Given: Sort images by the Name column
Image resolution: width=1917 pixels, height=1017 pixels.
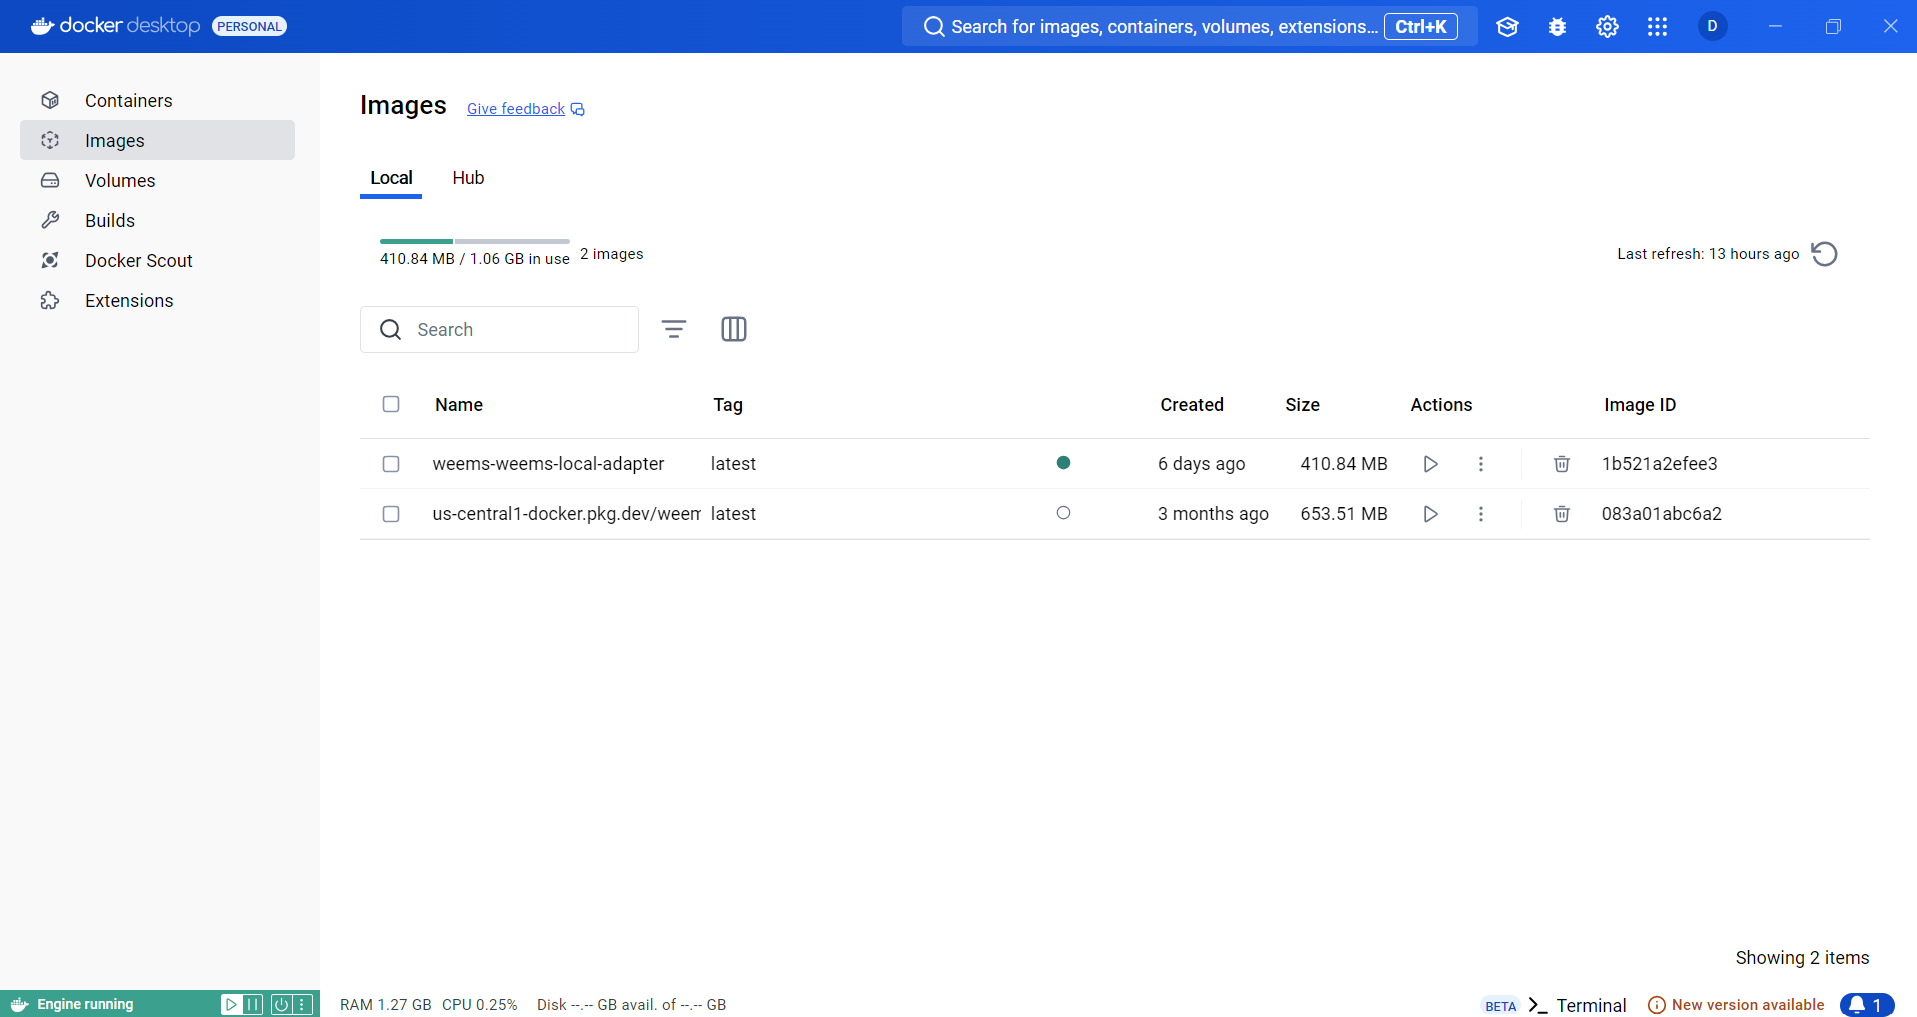Looking at the screenshot, I should pyautogui.click(x=459, y=405).
